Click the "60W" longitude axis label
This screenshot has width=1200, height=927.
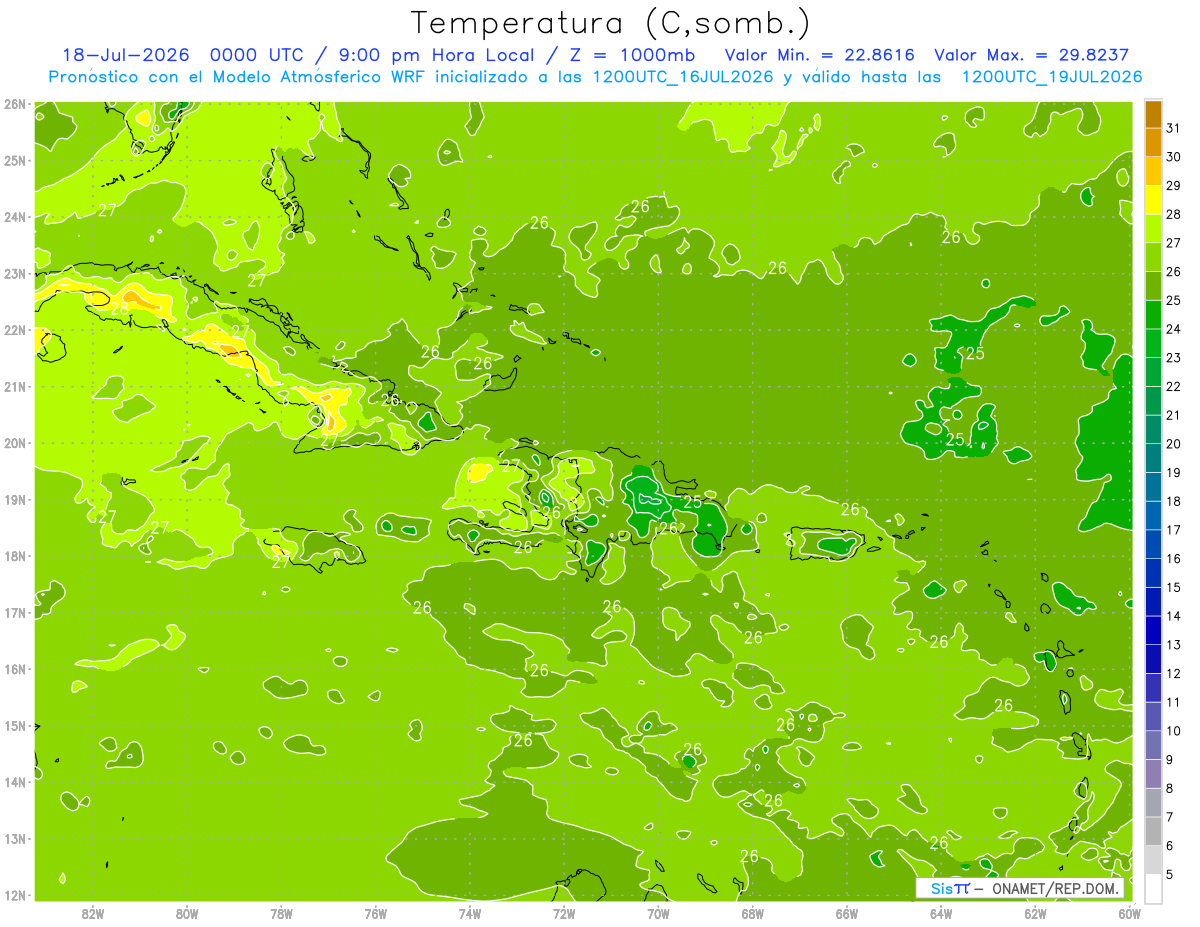1130,913
